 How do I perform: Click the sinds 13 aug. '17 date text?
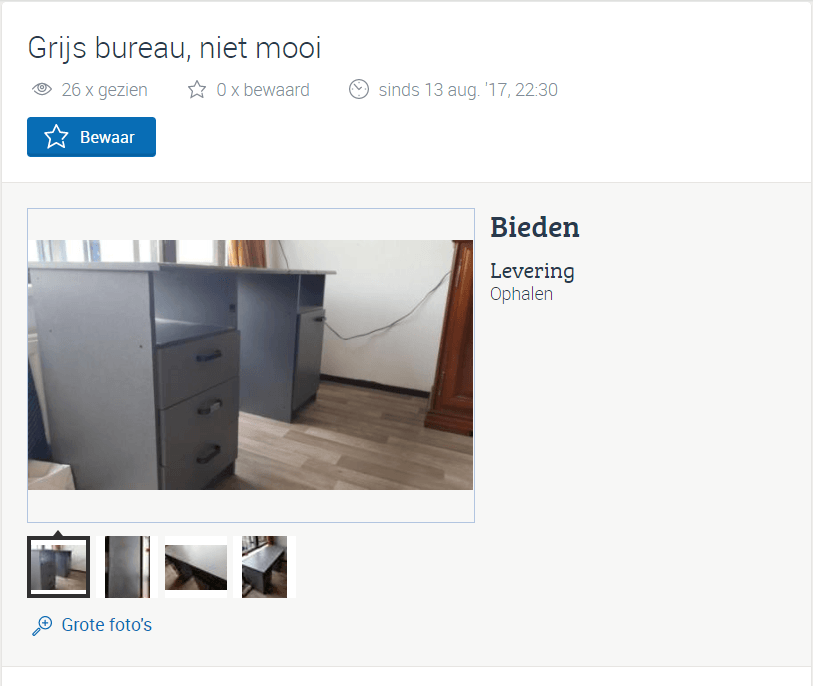pos(468,90)
